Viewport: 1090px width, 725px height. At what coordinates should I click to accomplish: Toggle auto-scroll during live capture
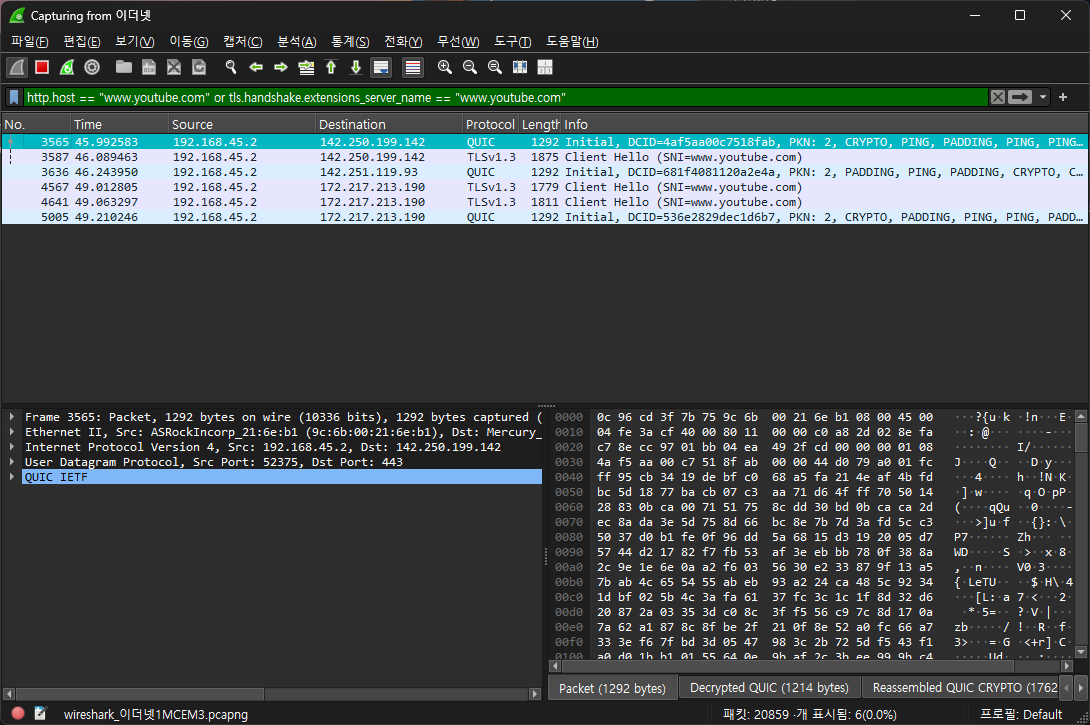pos(381,67)
